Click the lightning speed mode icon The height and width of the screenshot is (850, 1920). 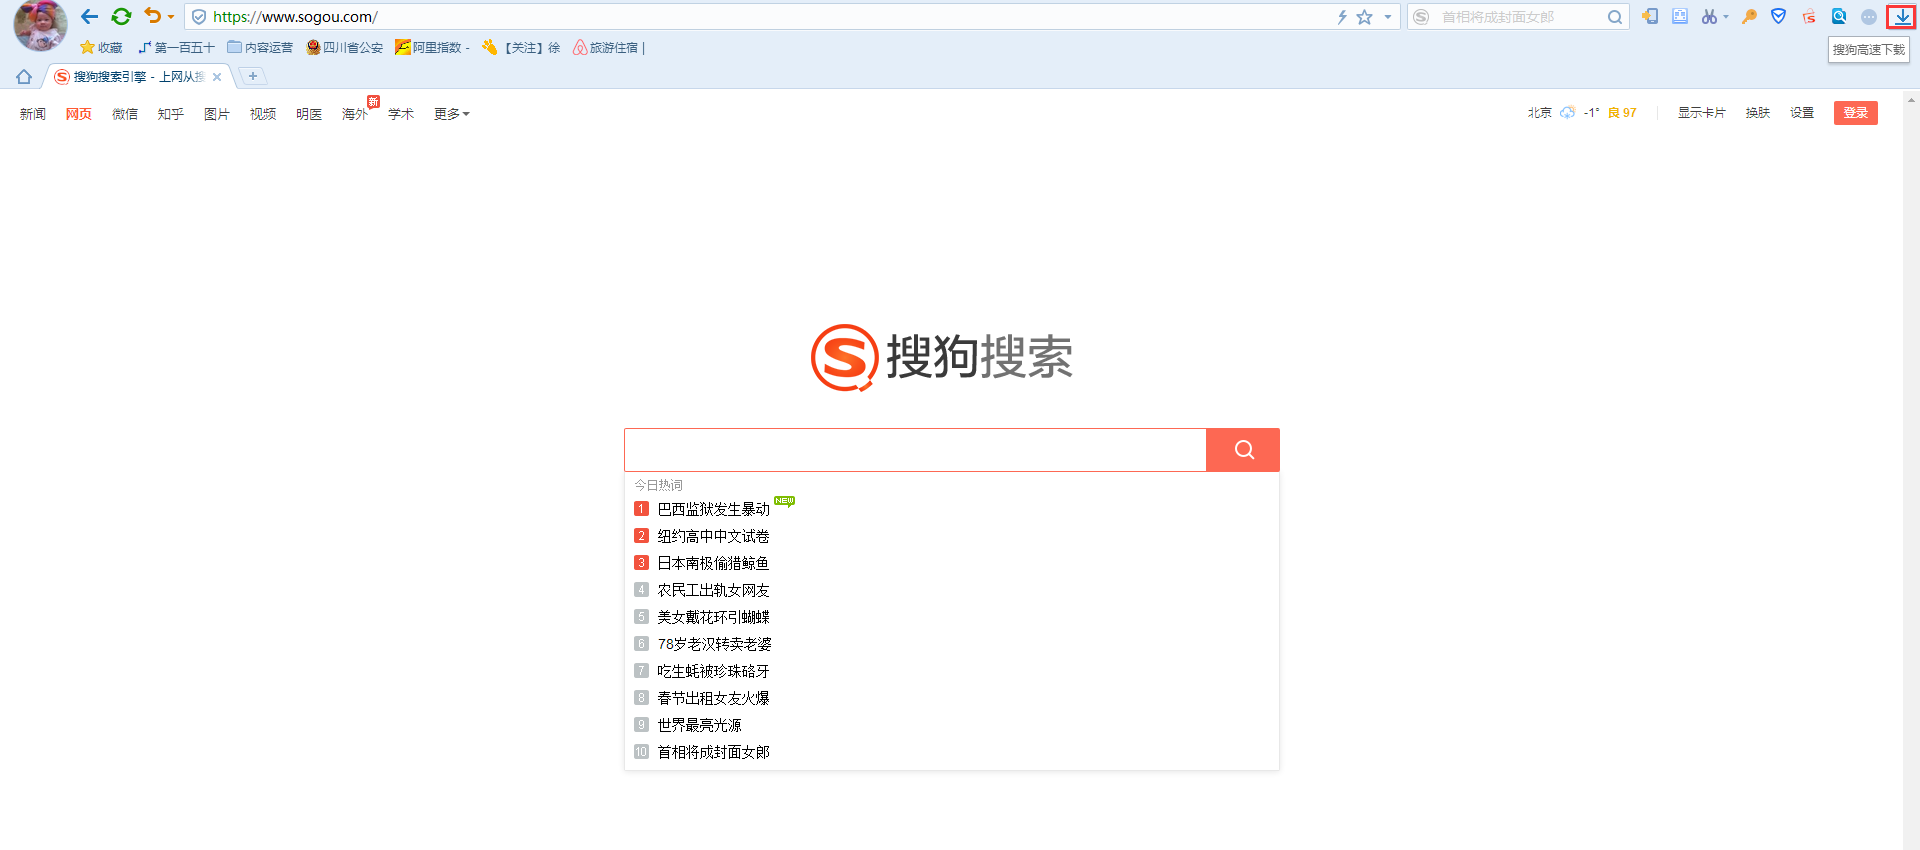point(1342,17)
